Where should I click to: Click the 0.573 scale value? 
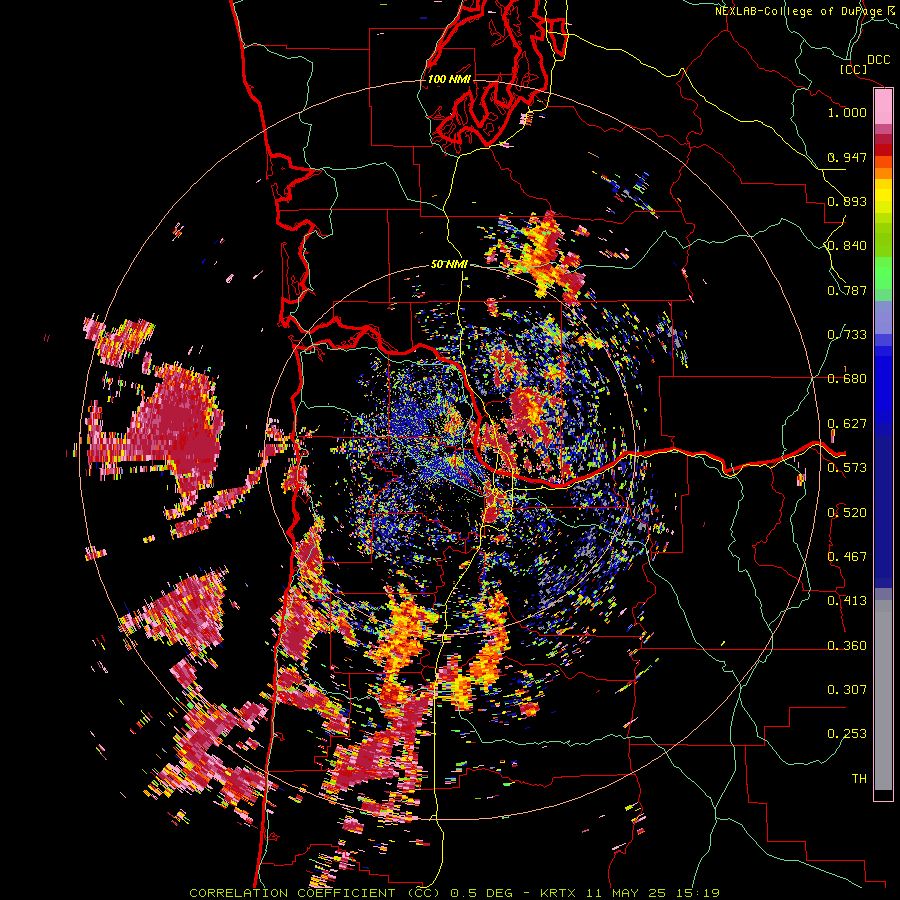coord(847,468)
